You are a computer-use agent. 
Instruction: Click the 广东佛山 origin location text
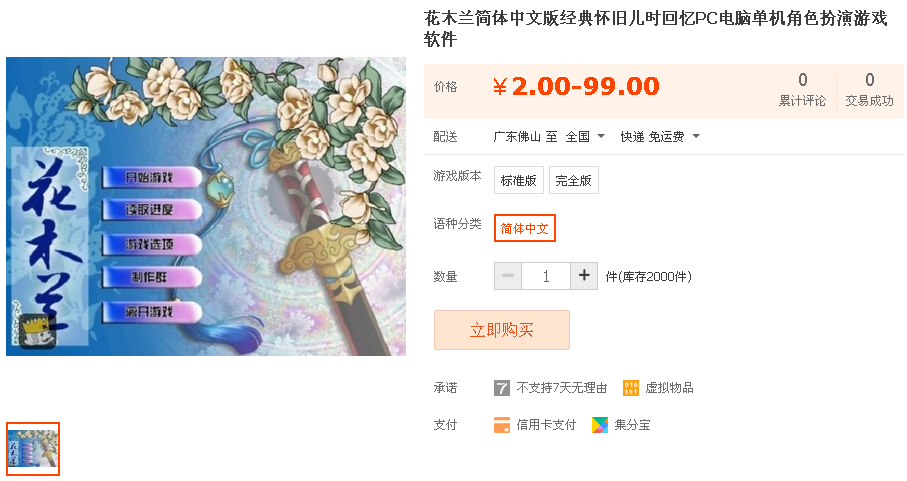coord(517,136)
